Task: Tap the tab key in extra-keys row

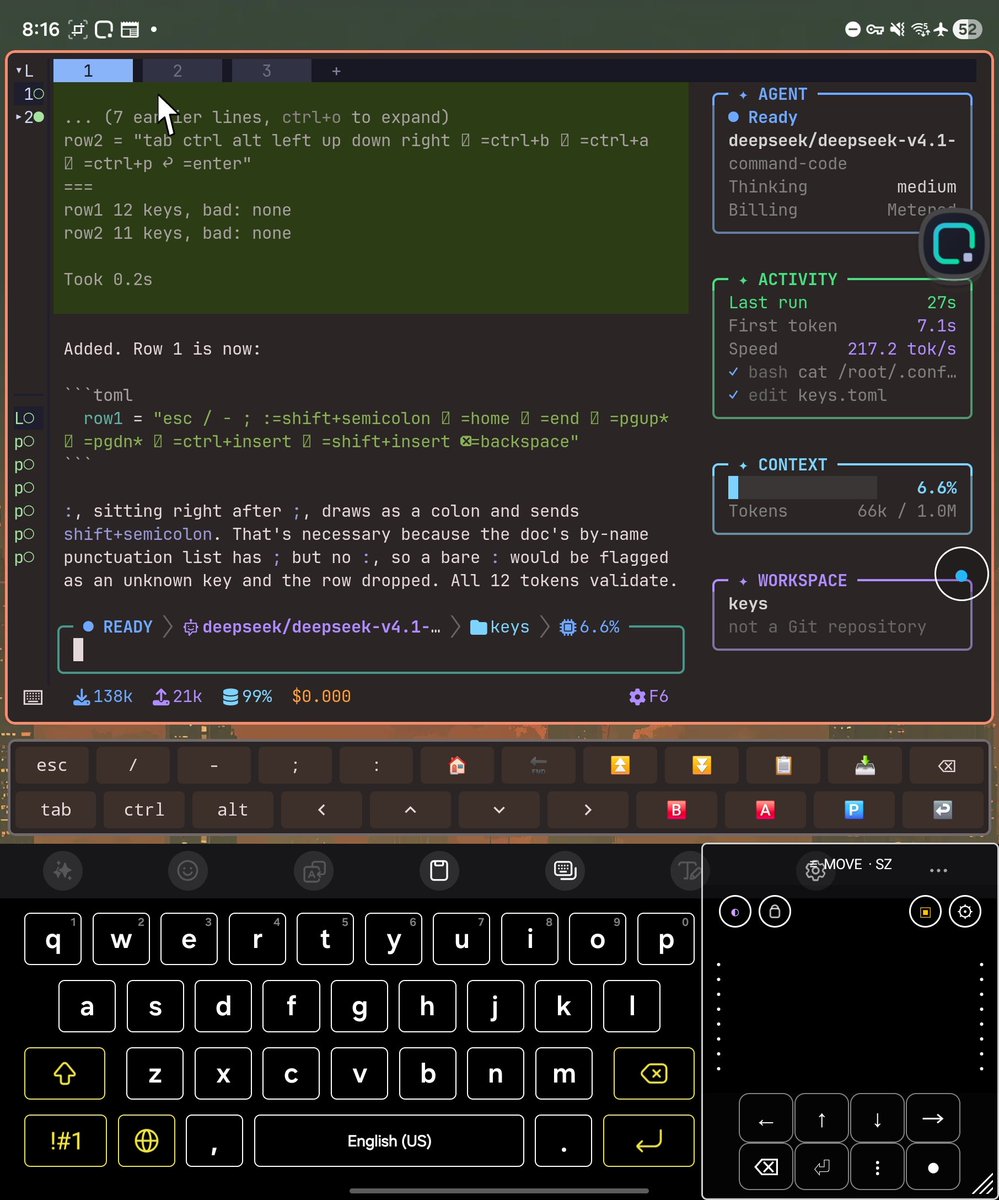Action: pos(56,809)
